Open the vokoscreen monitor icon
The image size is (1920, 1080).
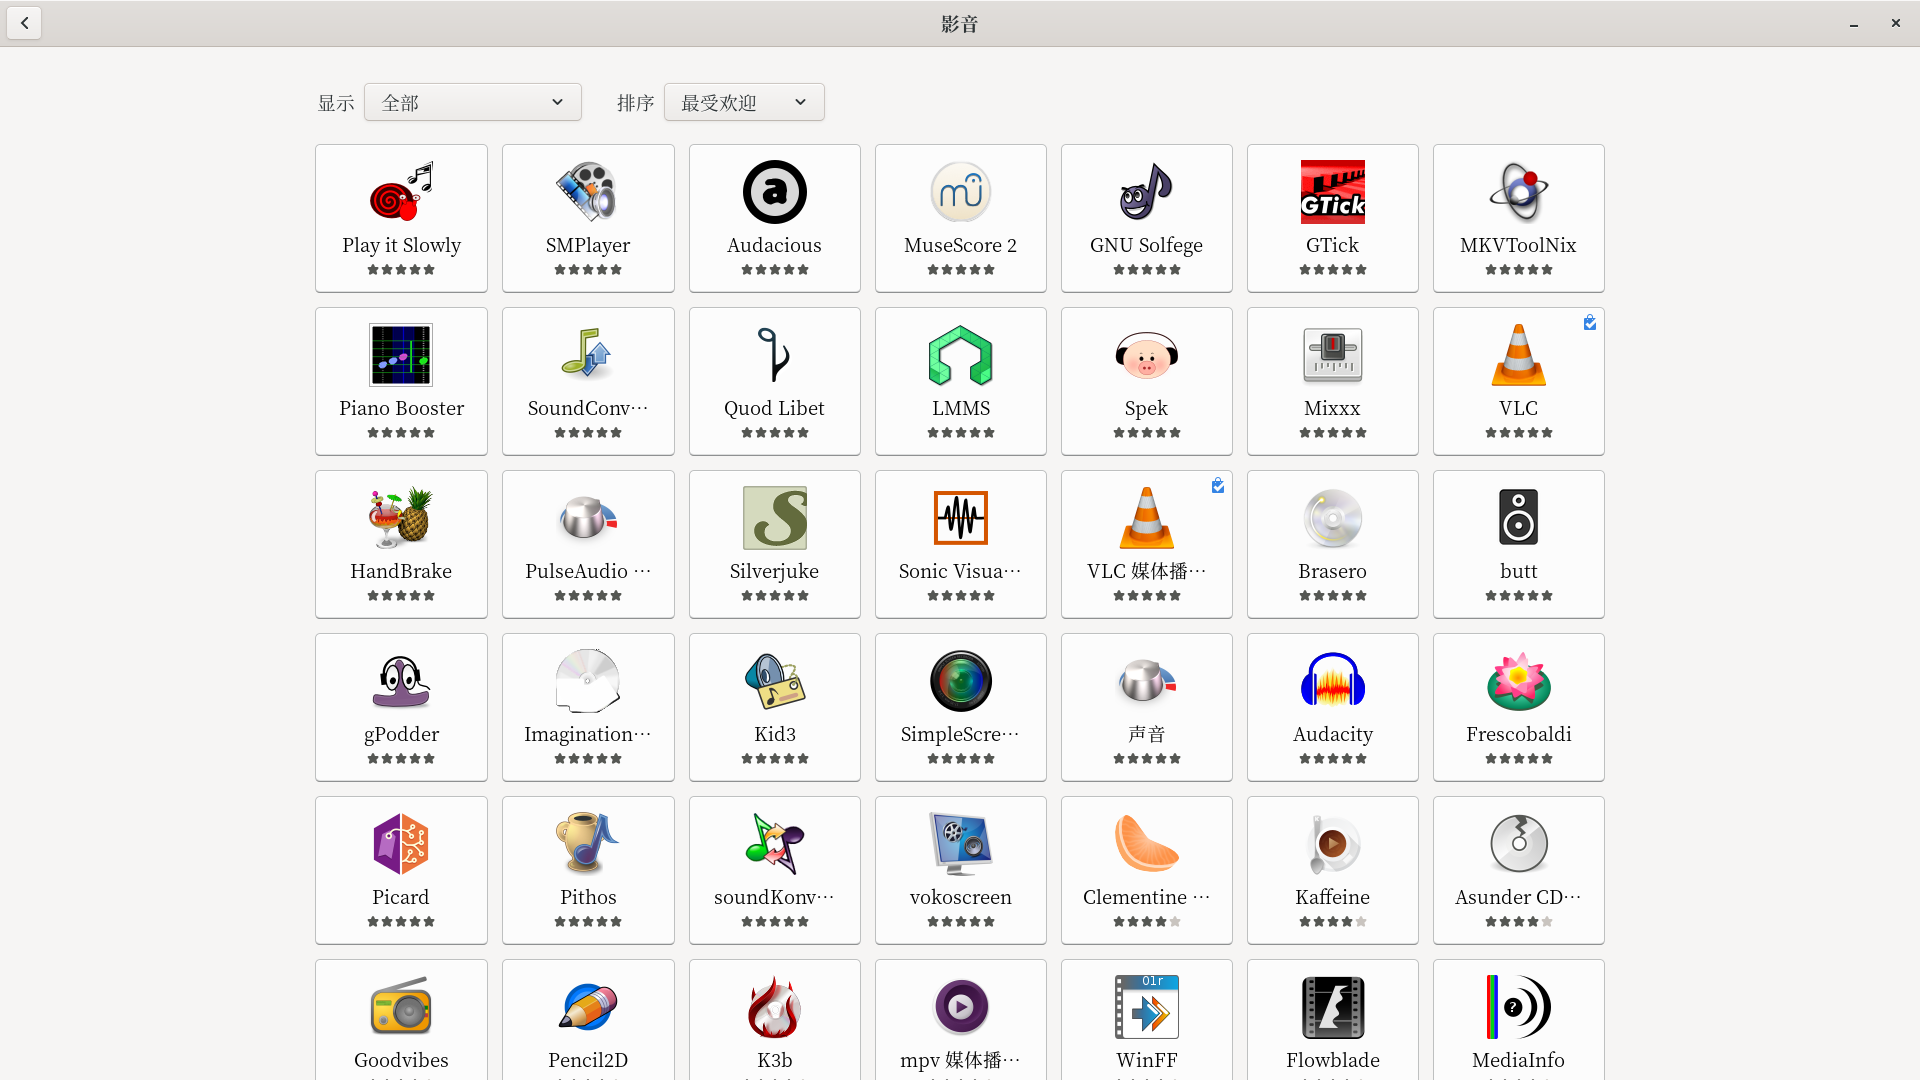961,843
